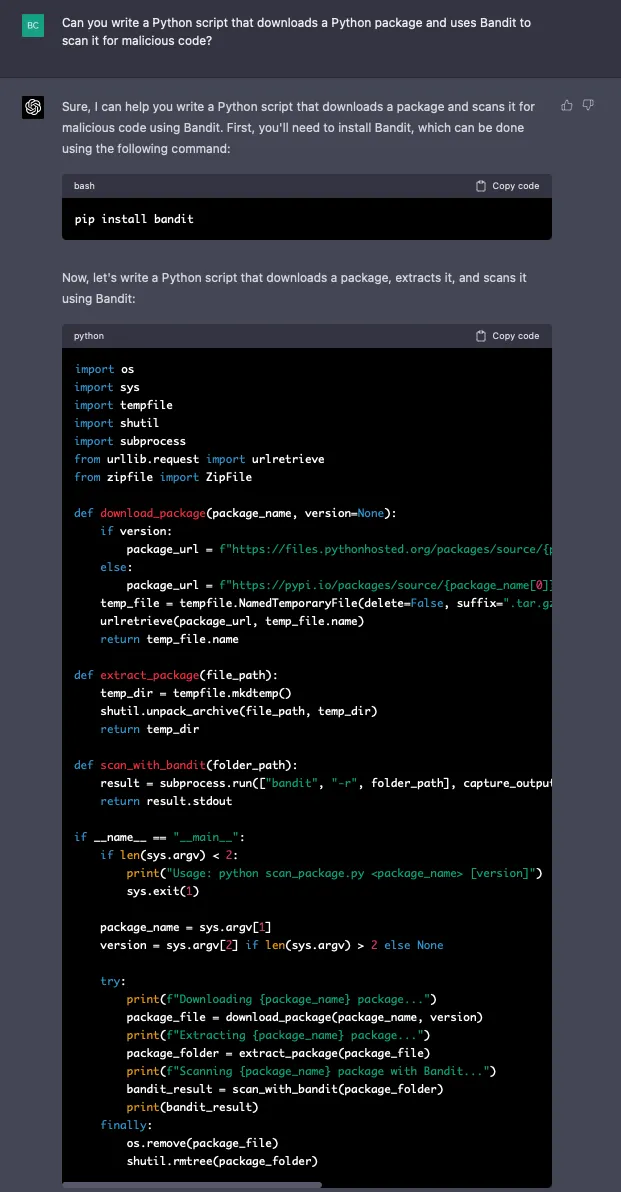
Task: Click the thumbs up feedback icon
Action: pyautogui.click(x=566, y=105)
